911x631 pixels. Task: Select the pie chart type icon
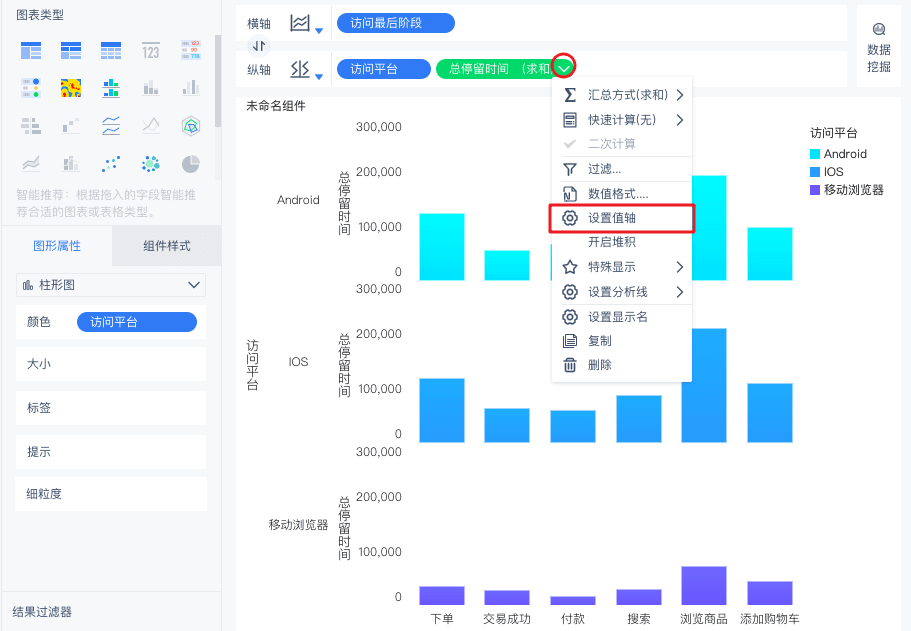[x=191, y=164]
